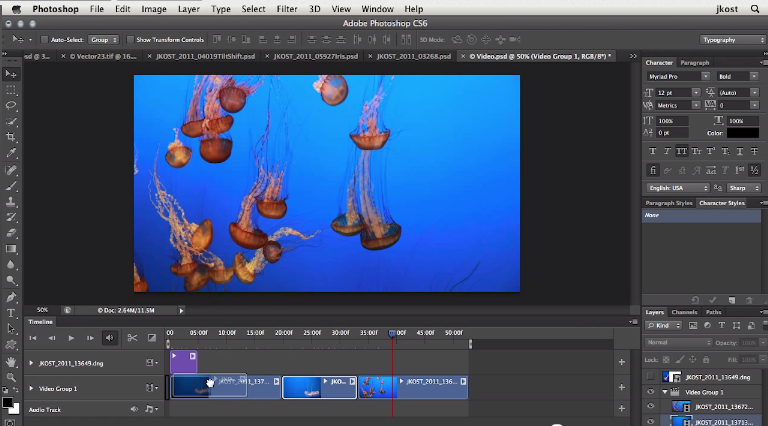Click the scissors split-at-playhead icon

[x=131, y=338]
